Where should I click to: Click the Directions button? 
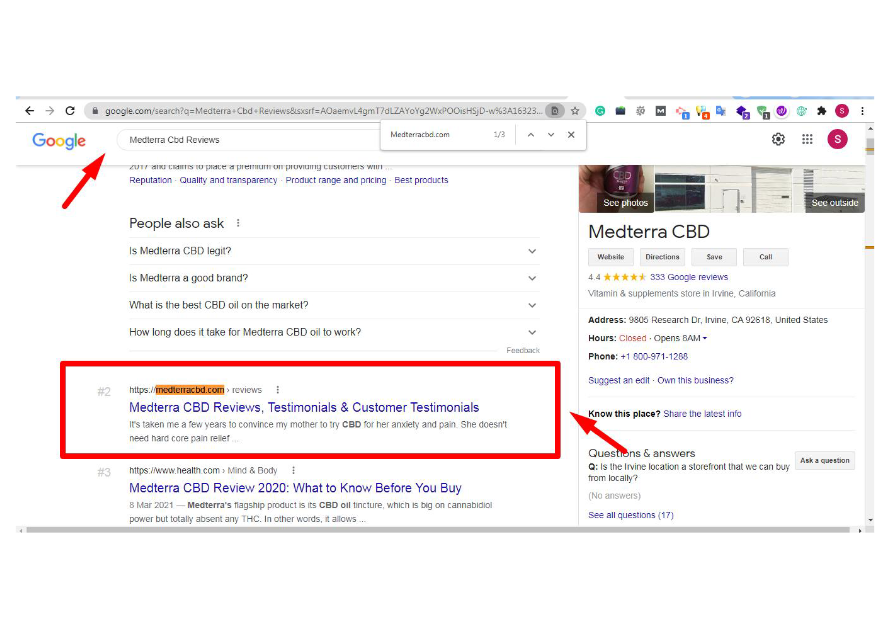662,257
